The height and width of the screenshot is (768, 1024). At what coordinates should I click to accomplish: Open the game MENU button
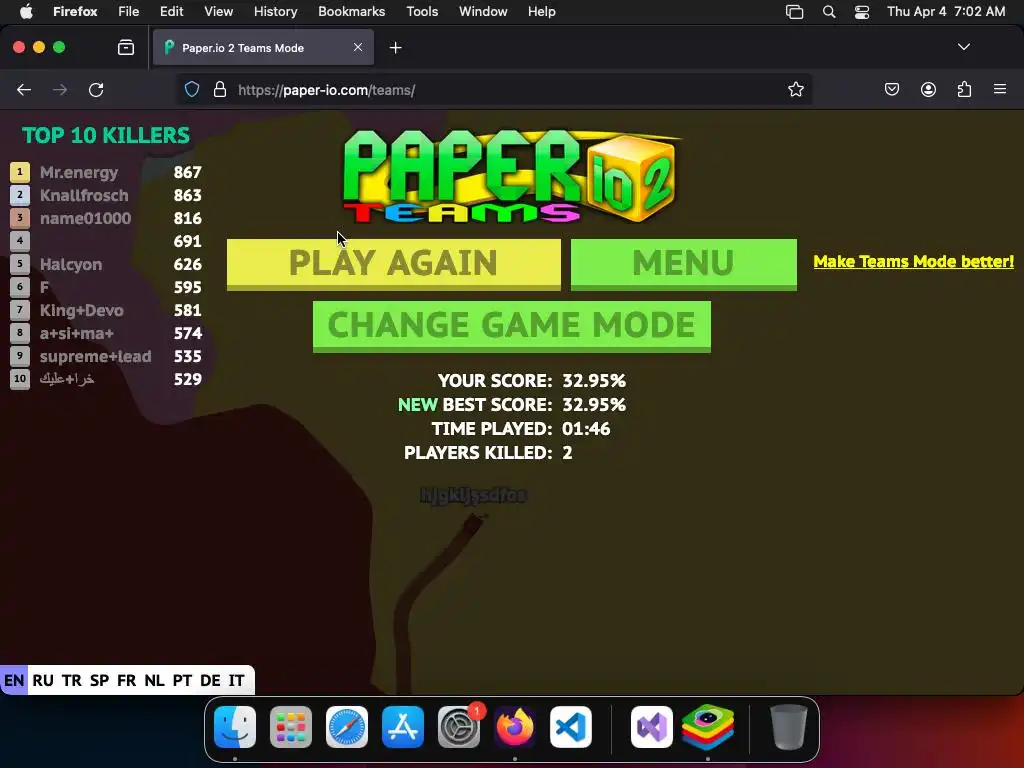pyautogui.click(x=683, y=264)
